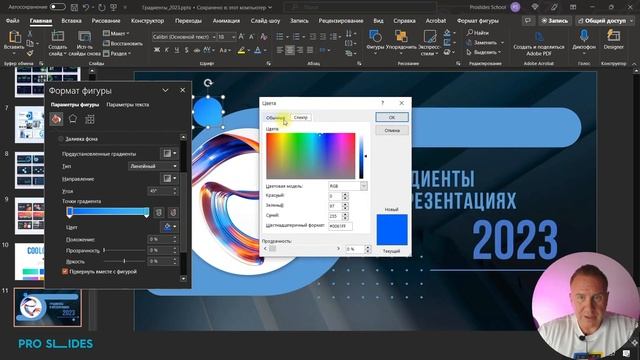Viewport: 640px width, 360px height.
Task: Open the gradient Тип Линейный dropdown
Action: 153,166
